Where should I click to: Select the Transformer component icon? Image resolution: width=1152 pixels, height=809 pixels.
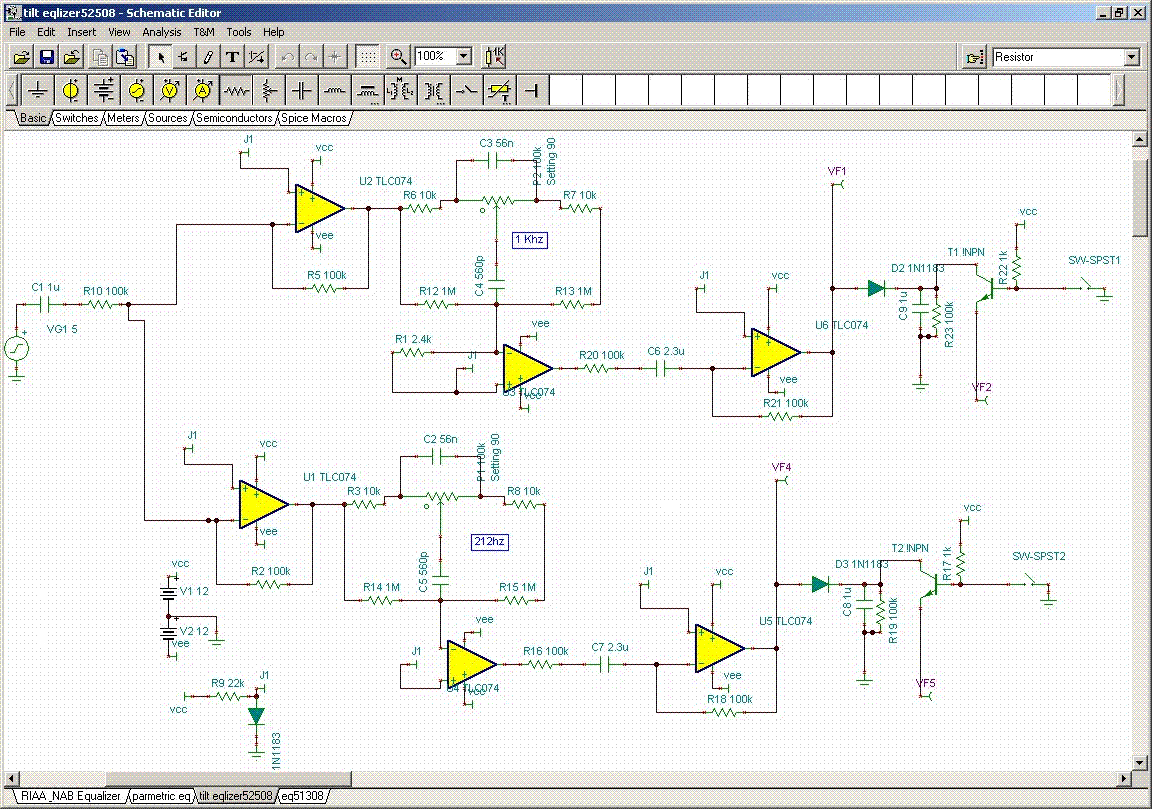tap(434, 90)
